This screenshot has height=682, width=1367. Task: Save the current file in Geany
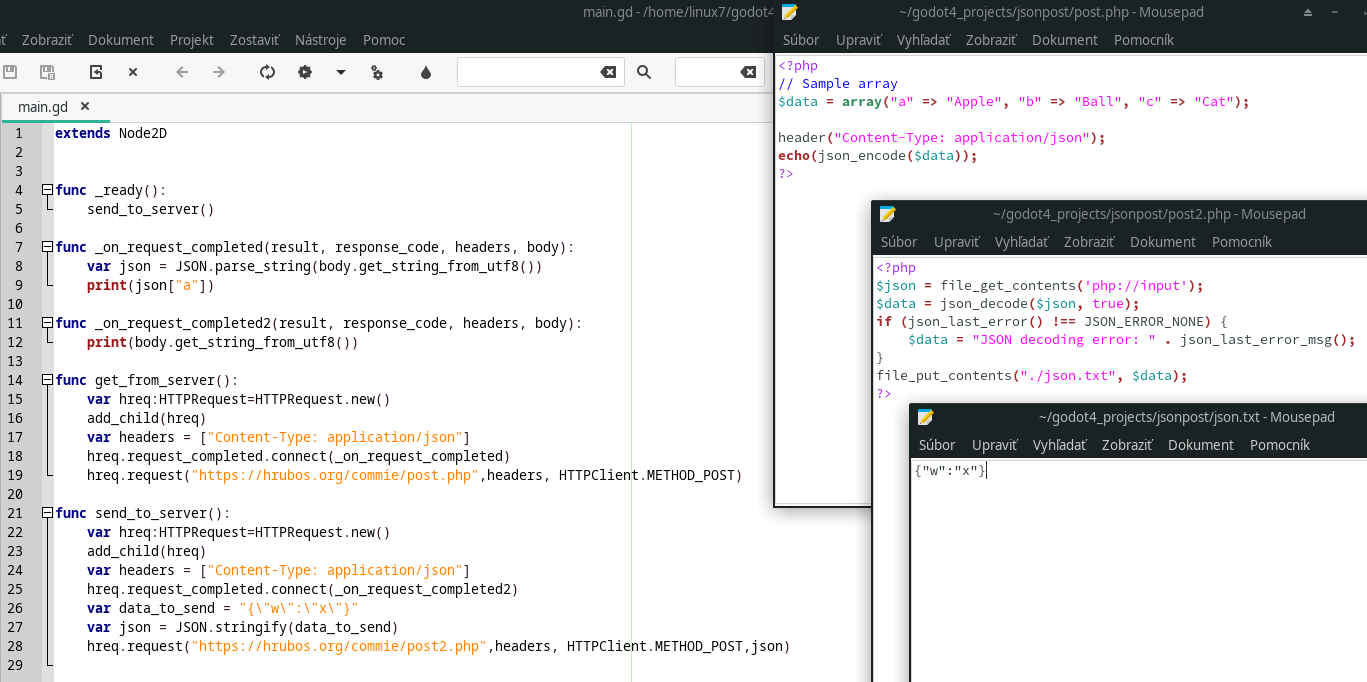[x=11, y=71]
